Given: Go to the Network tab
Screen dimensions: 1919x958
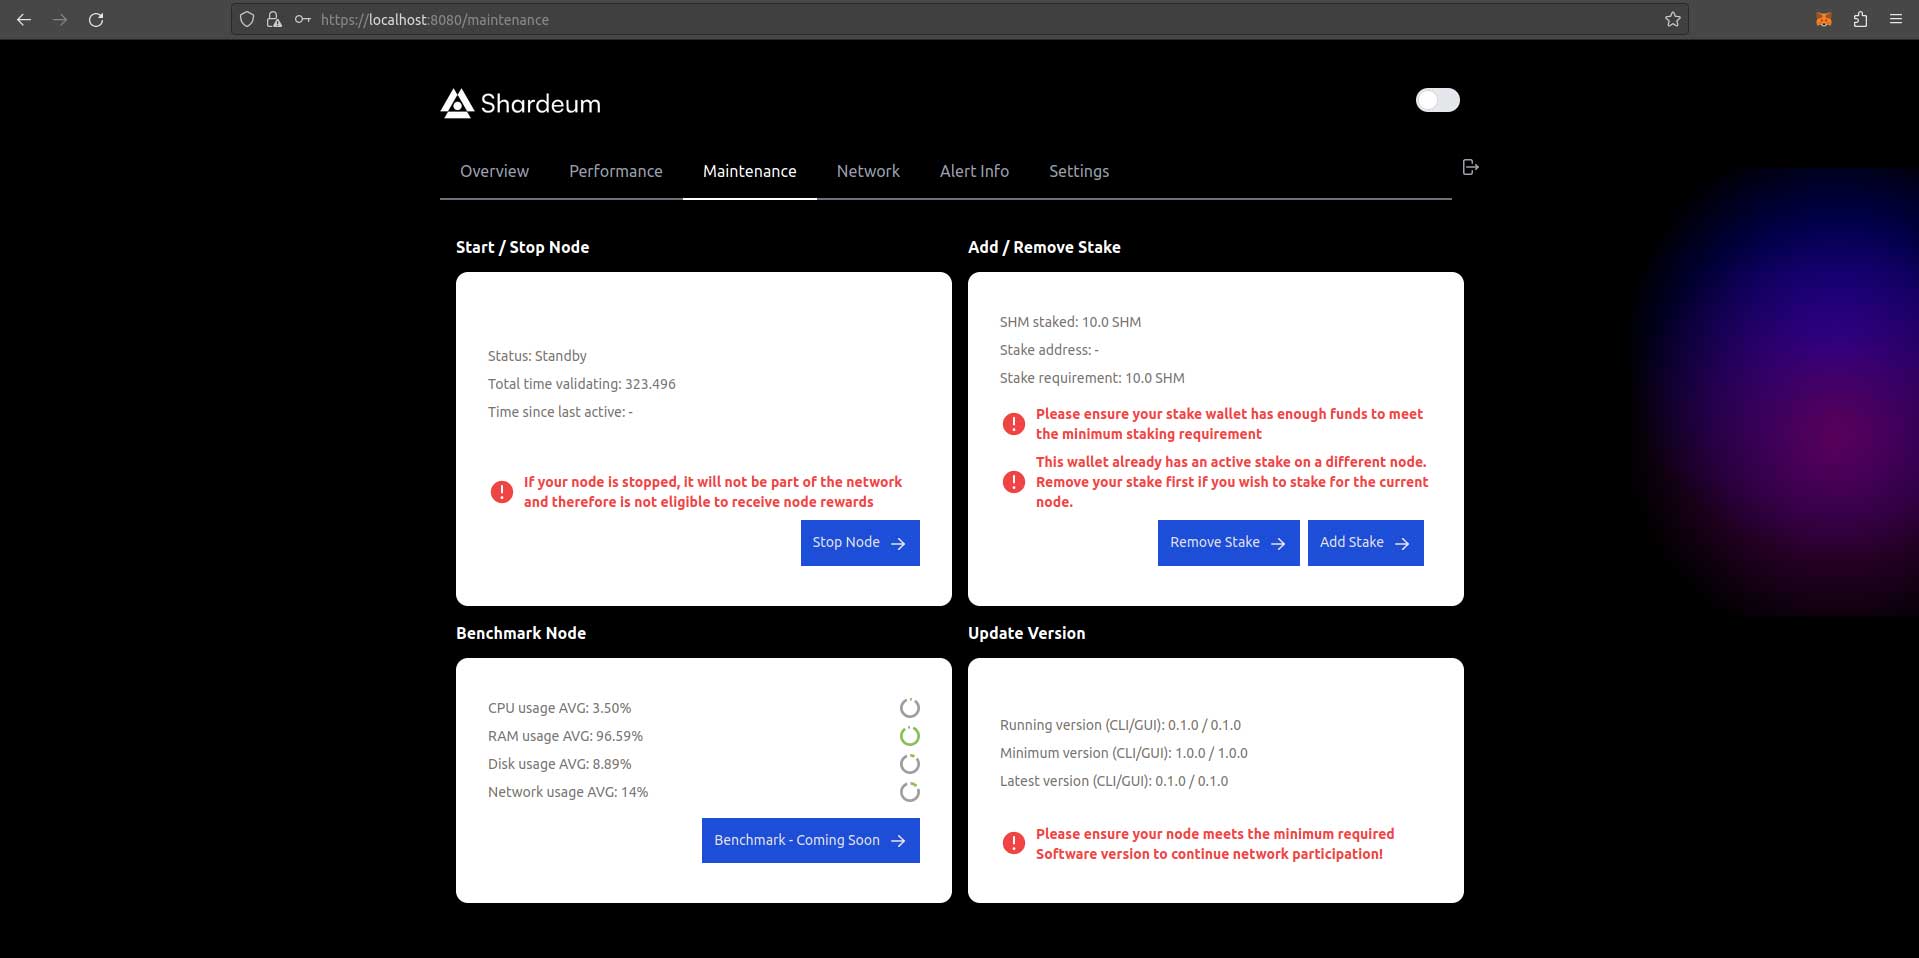Looking at the screenshot, I should pos(868,171).
